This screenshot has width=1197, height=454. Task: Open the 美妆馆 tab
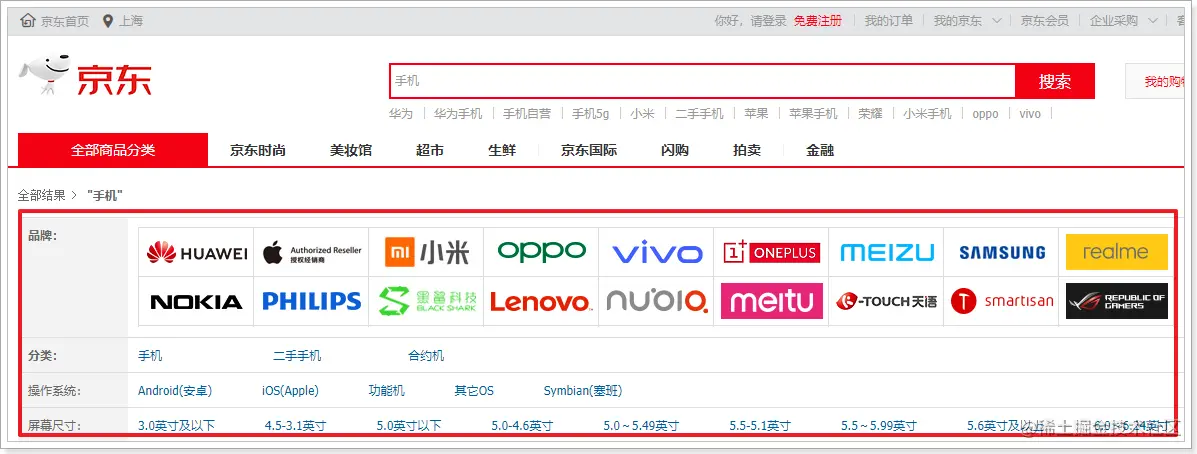[351, 150]
